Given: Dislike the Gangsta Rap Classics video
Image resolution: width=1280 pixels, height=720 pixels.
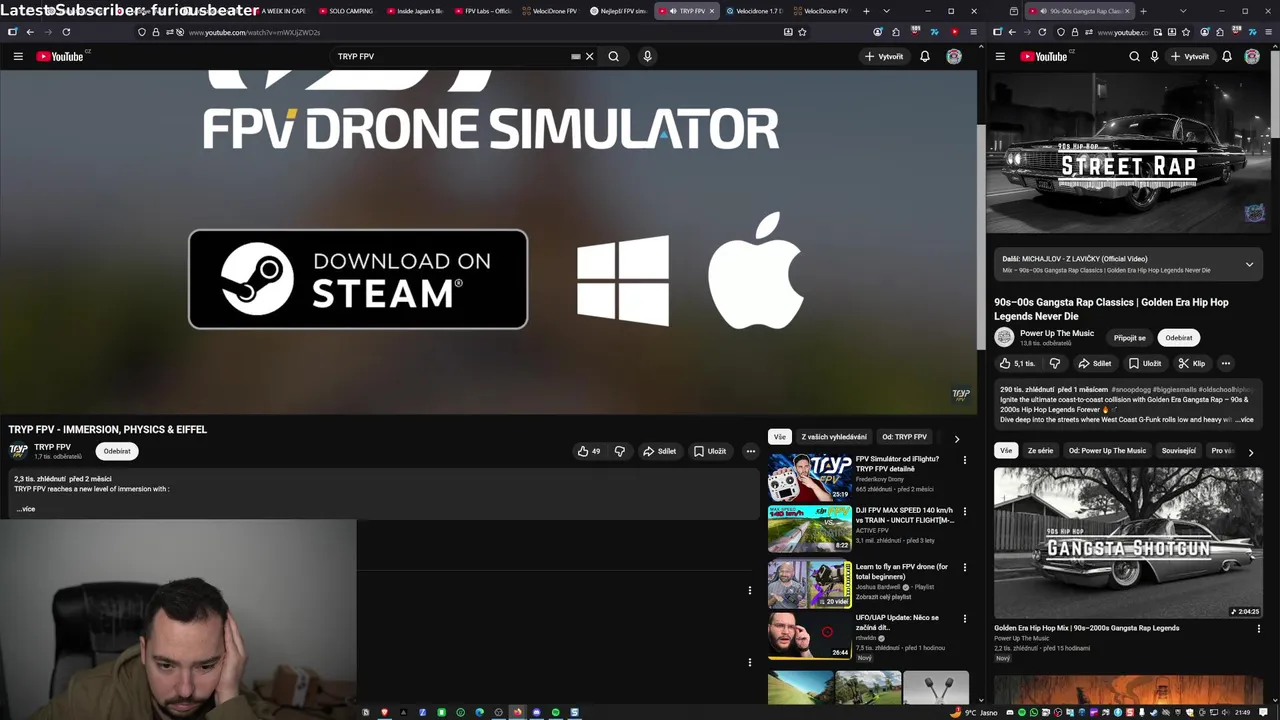Looking at the screenshot, I should [1054, 364].
